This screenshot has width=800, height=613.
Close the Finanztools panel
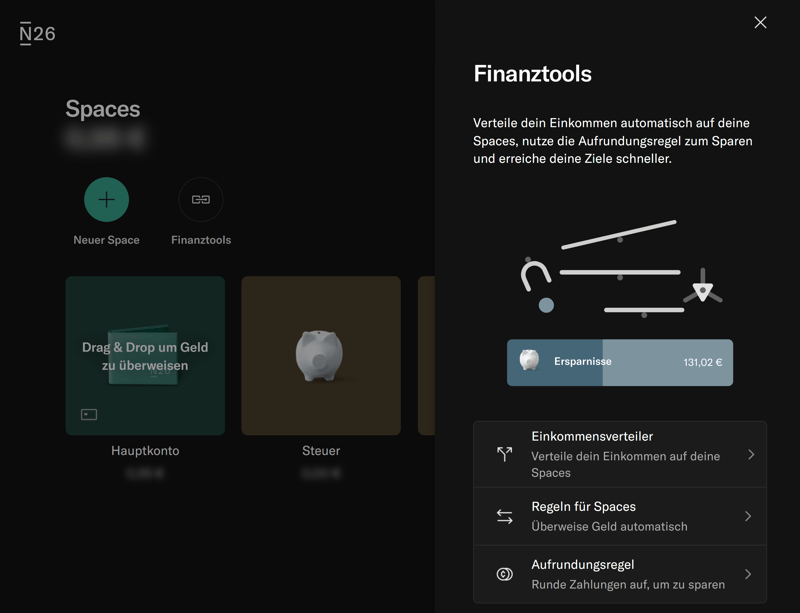pos(760,22)
